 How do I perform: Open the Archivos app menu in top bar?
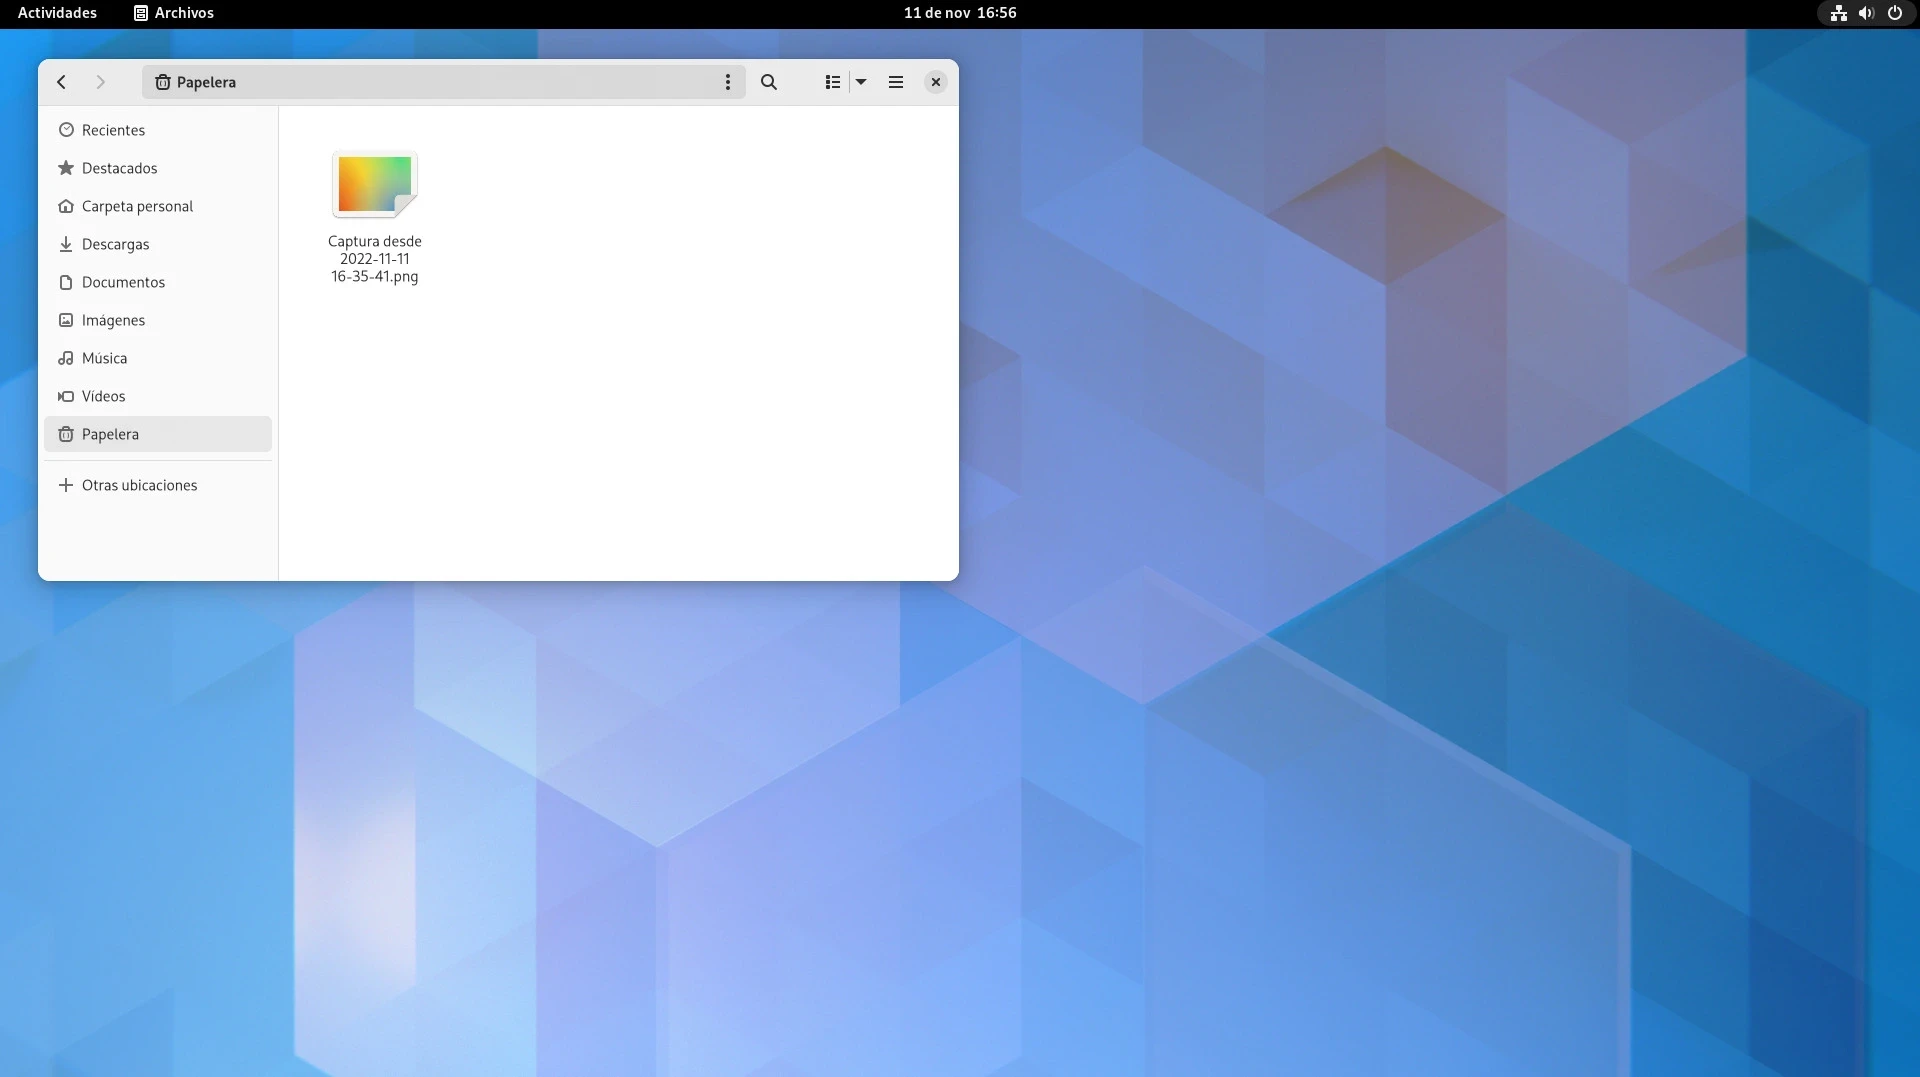coord(174,13)
